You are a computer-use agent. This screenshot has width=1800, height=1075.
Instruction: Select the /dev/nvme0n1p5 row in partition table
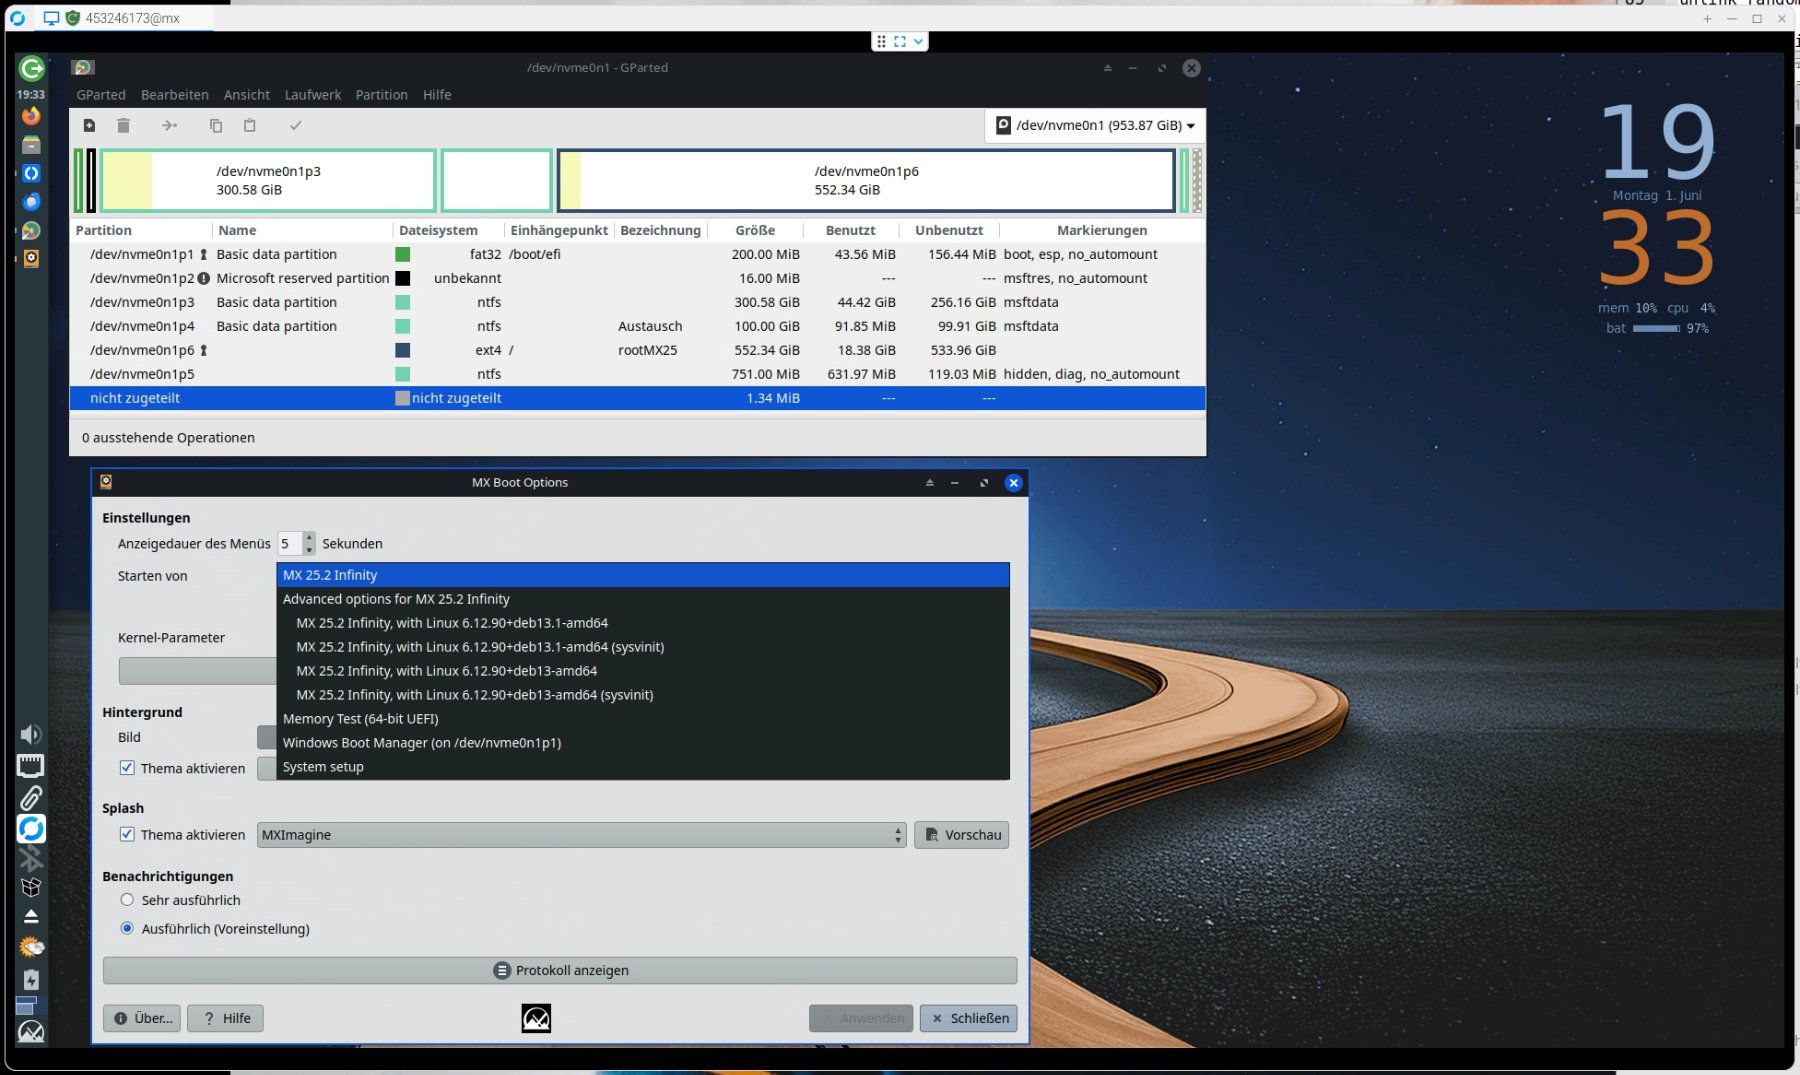(637, 374)
